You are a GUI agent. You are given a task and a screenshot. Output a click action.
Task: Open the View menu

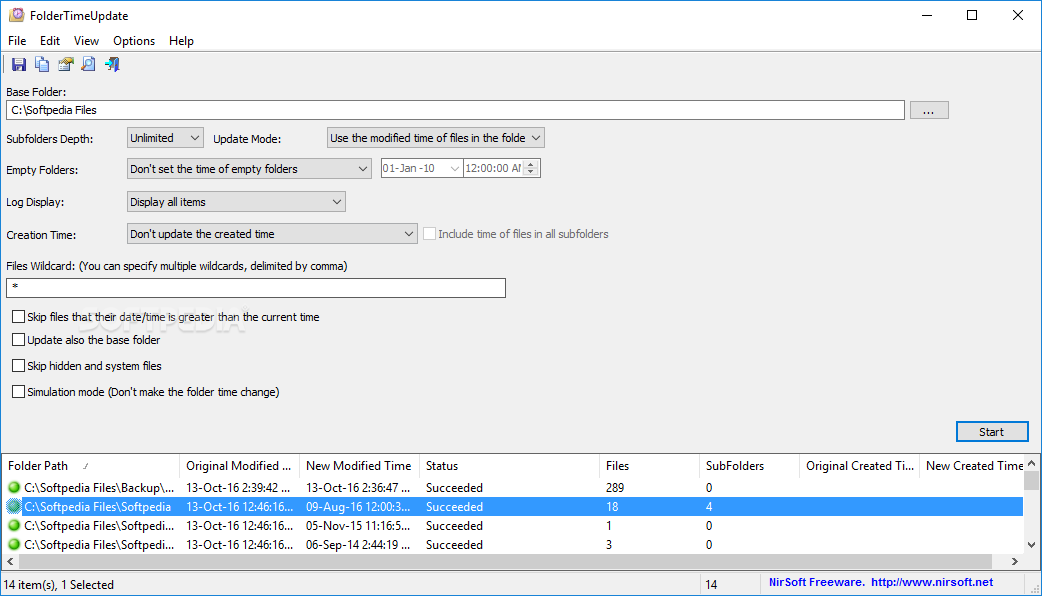tap(86, 41)
